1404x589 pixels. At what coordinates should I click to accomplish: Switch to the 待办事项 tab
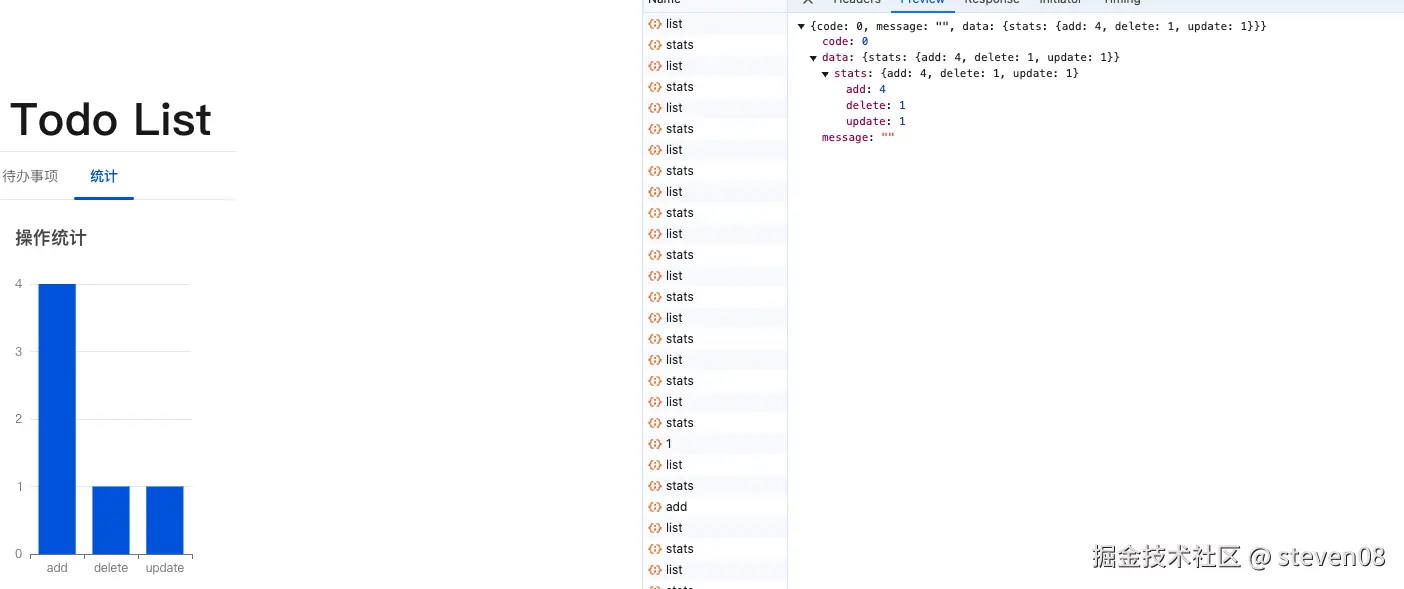point(30,176)
